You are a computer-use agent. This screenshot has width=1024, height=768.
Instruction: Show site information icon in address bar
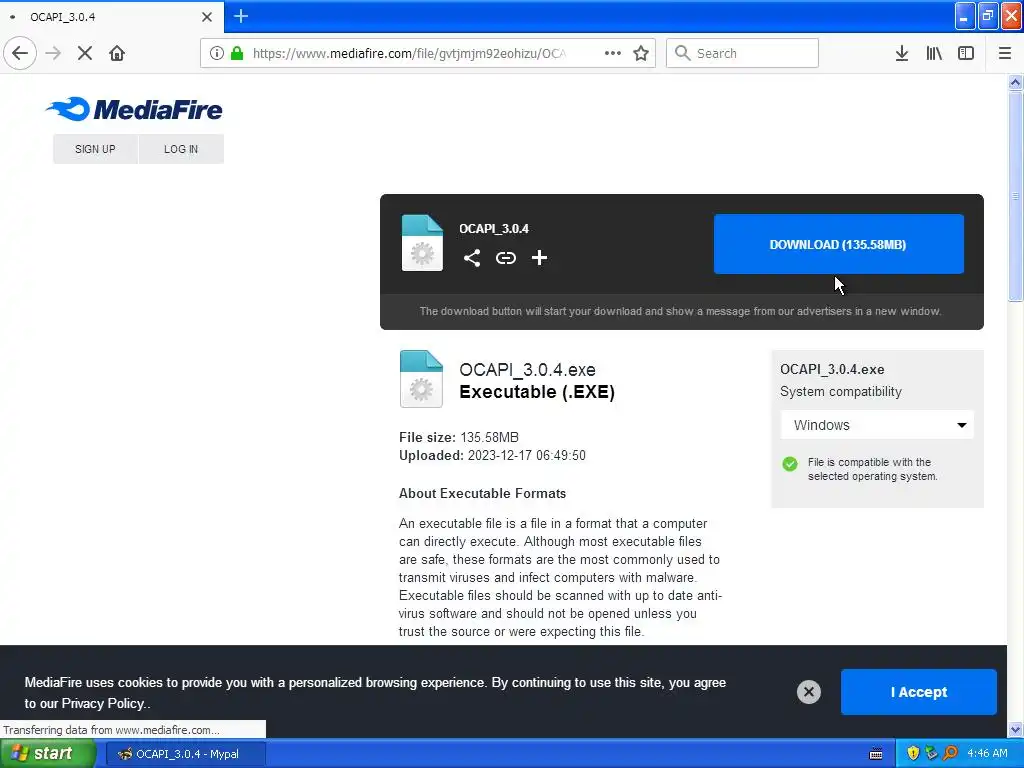coord(217,53)
